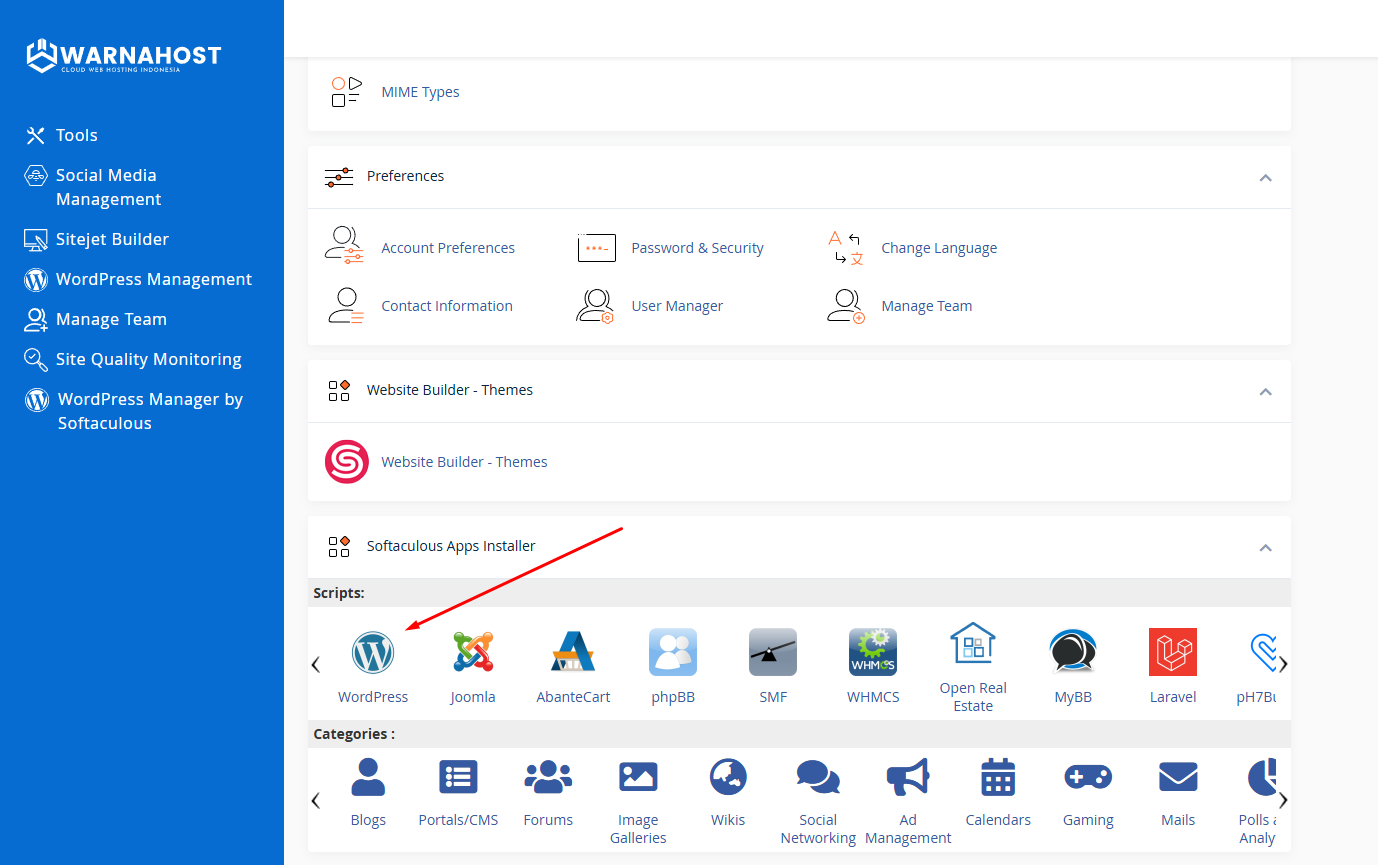Screen dimensions: 1378x865
Task: Open the Password & Security link
Action: tap(697, 248)
